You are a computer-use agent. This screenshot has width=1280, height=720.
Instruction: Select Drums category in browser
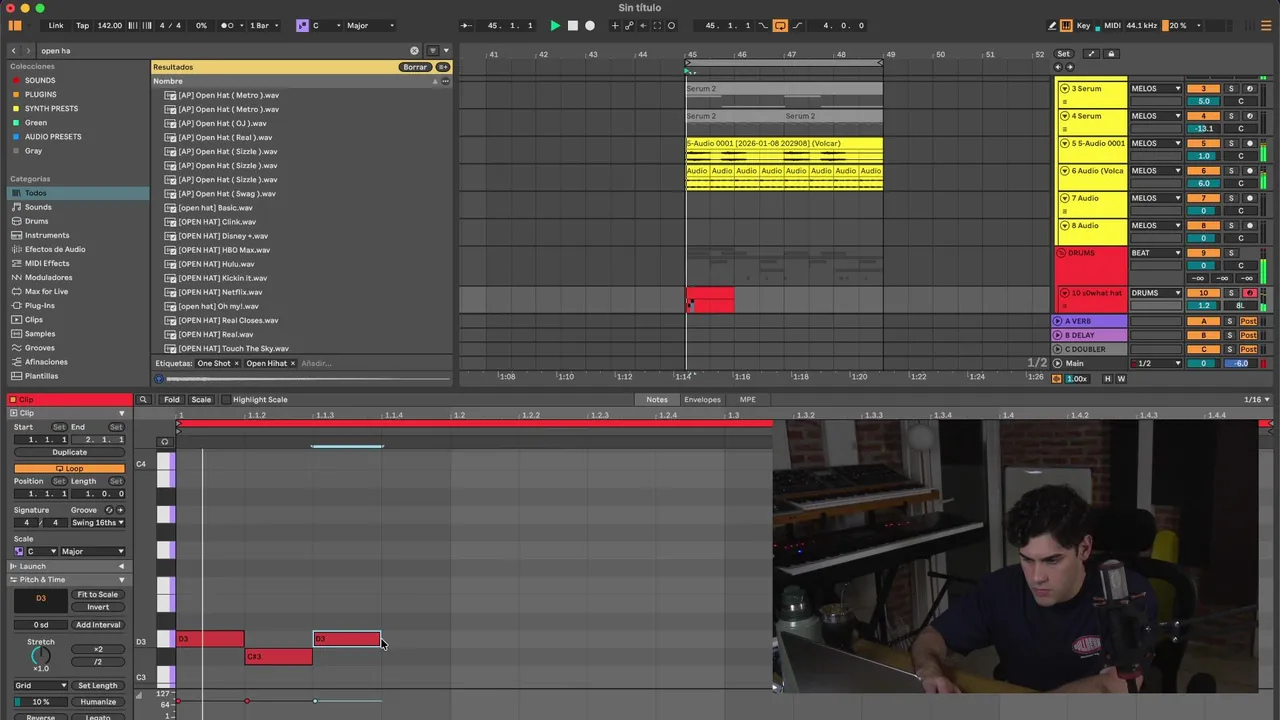(x=36, y=221)
